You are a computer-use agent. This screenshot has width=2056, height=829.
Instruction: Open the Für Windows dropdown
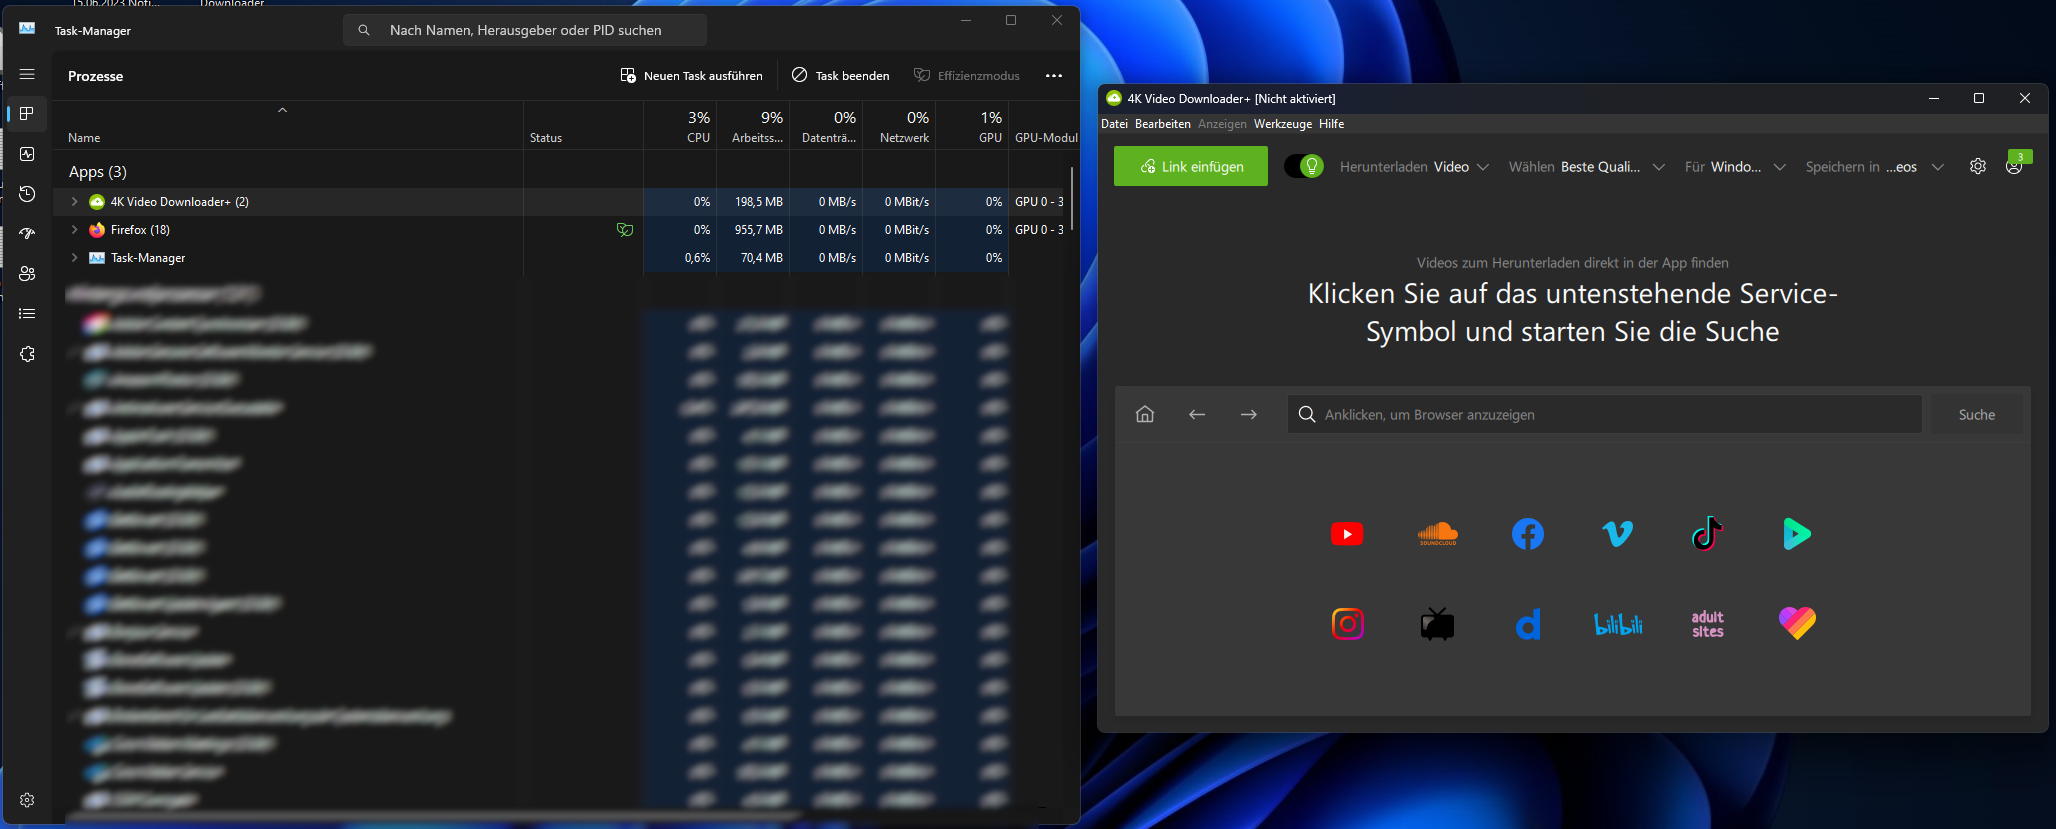pos(1735,167)
